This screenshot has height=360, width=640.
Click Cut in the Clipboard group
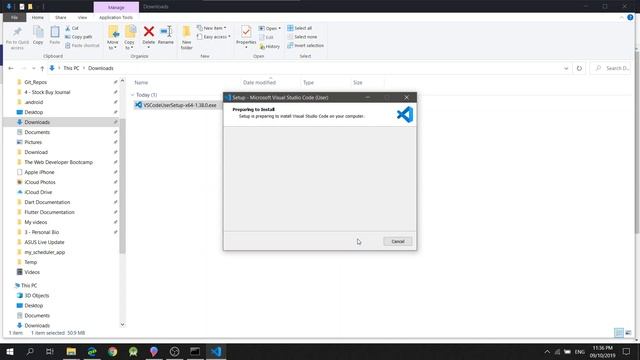coord(72,28)
